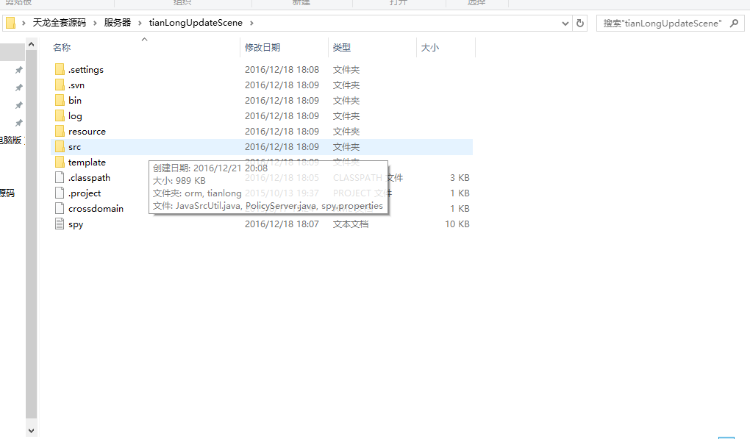Navigate to 天龙全套源码 breadcrumb

(x=59, y=23)
